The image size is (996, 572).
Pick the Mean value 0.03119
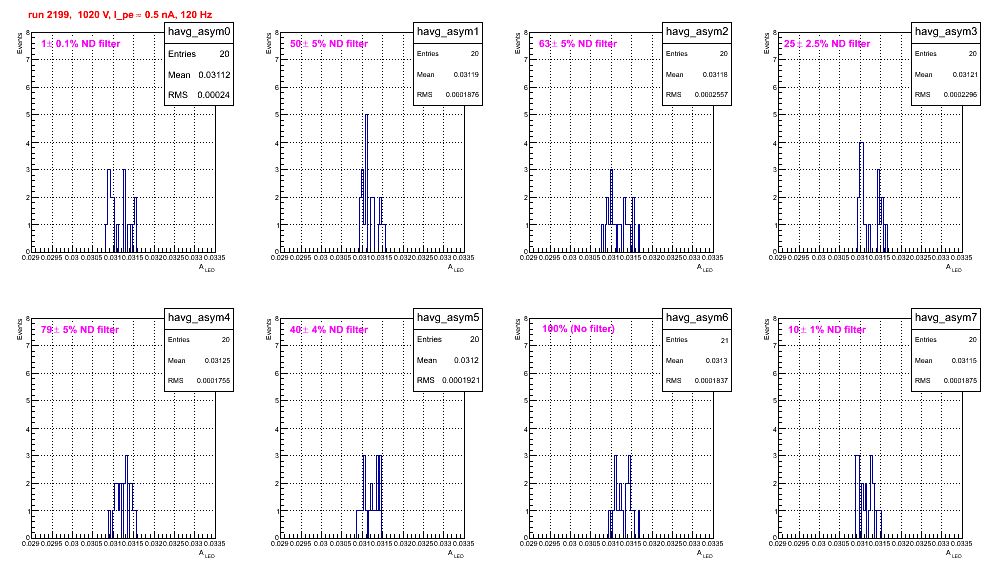coord(466,75)
